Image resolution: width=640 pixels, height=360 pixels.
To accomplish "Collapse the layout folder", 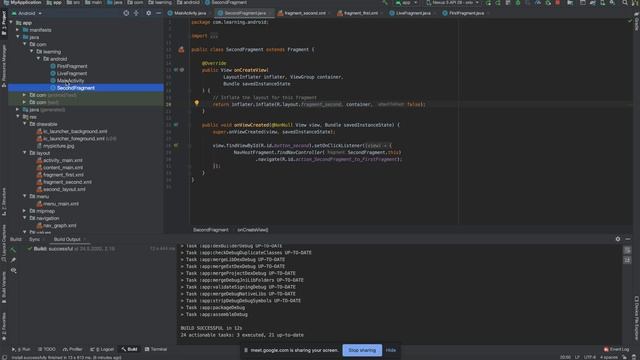I will point(25,153).
